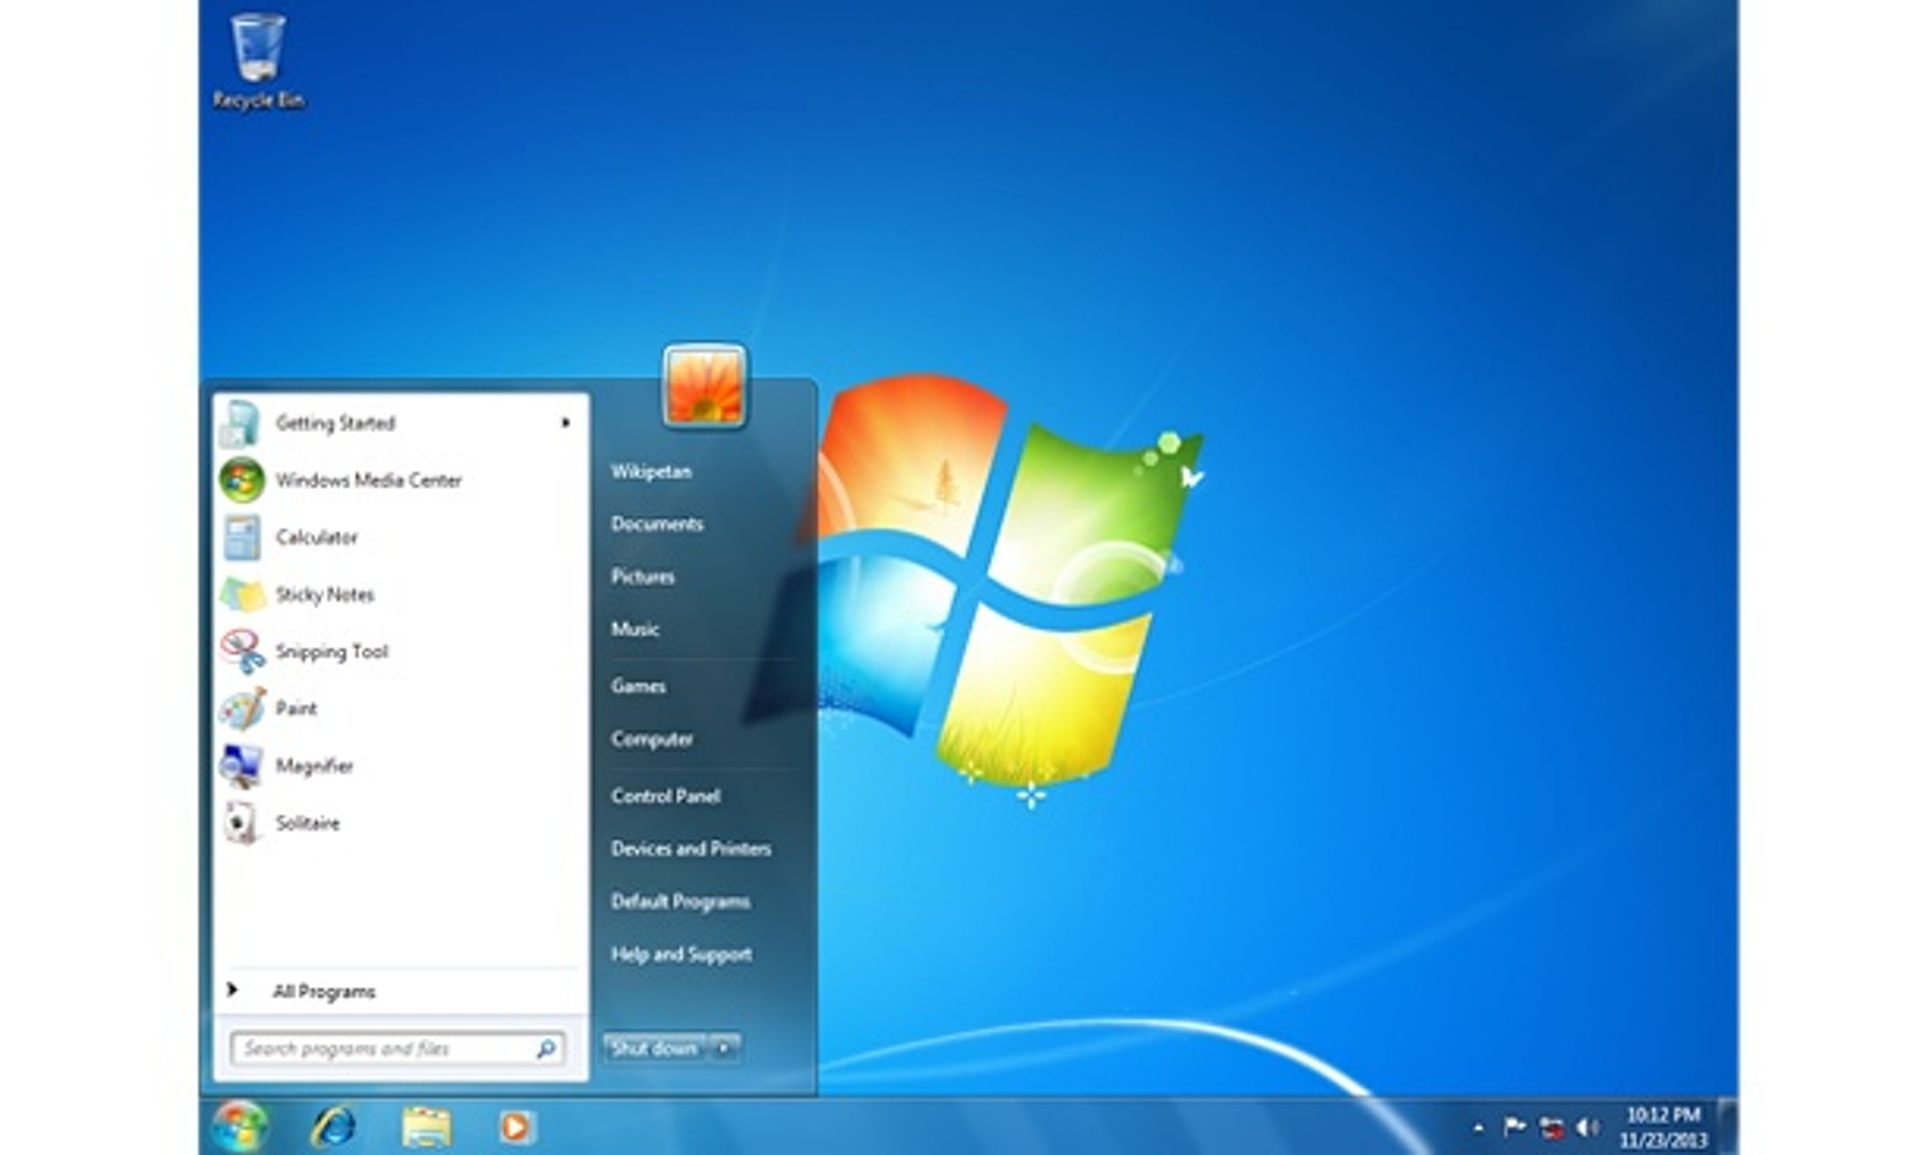Click the user account flower picture

point(704,386)
